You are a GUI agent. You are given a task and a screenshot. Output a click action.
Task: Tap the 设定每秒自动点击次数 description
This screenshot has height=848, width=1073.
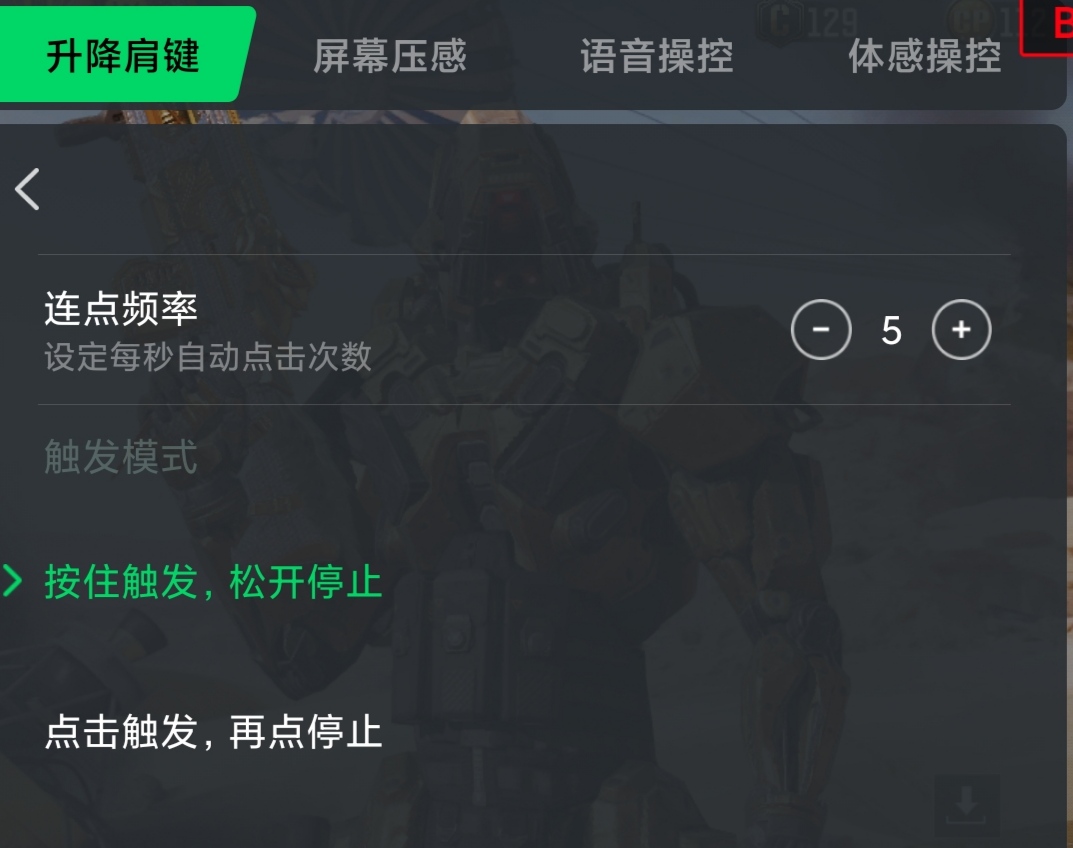pyautogui.click(x=208, y=357)
